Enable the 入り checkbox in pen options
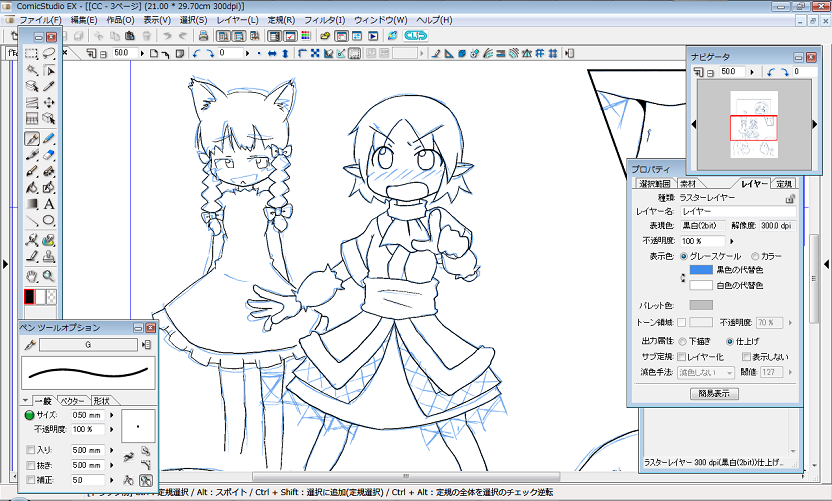The image size is (832, 501). [x=31, y=450]
